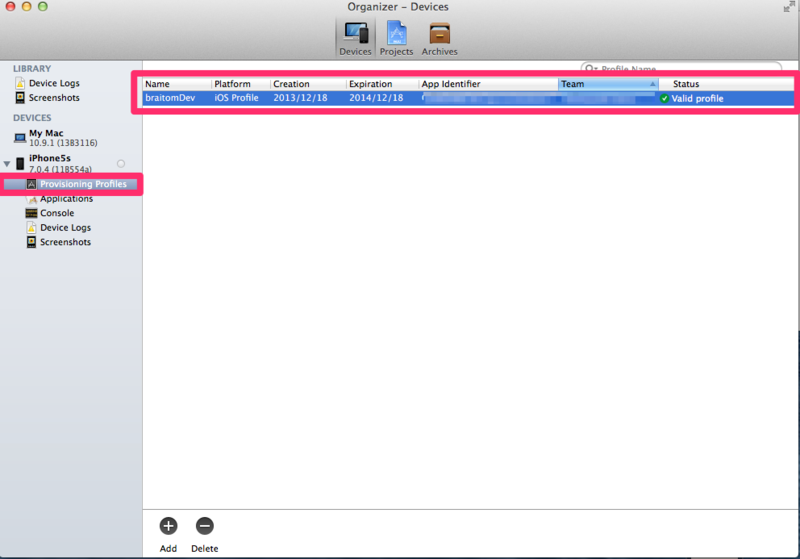This screenshot has height=559, width=800.
Task: Switch to the Devices toolbar tab
Action: click(356, 38)
